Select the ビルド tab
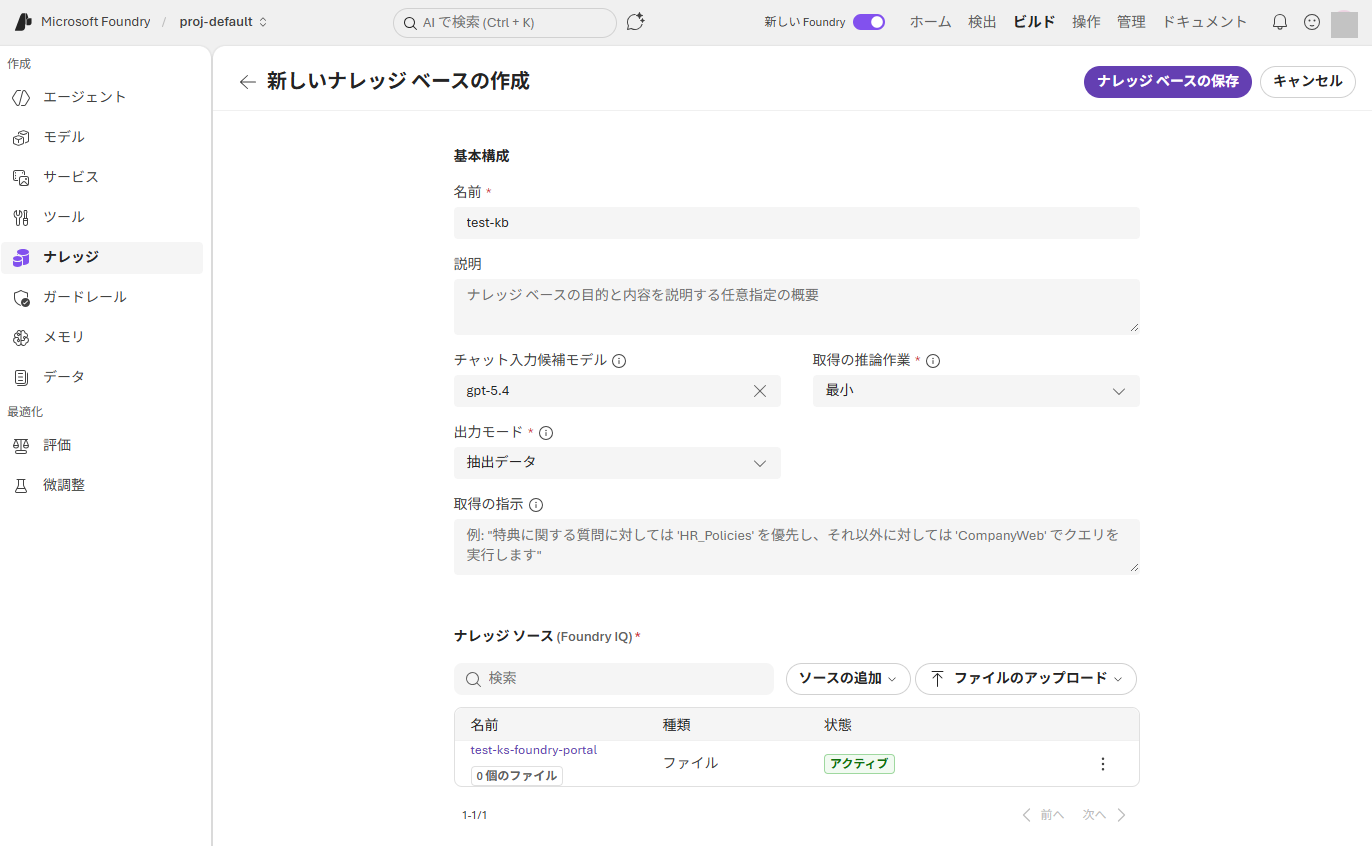 pyautogui.click(x=1034, y=22)
